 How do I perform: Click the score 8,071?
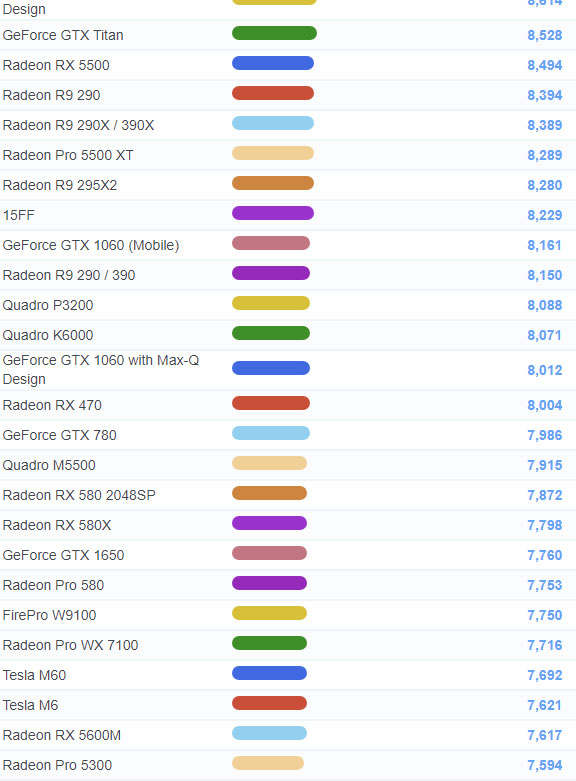point(545,335)
